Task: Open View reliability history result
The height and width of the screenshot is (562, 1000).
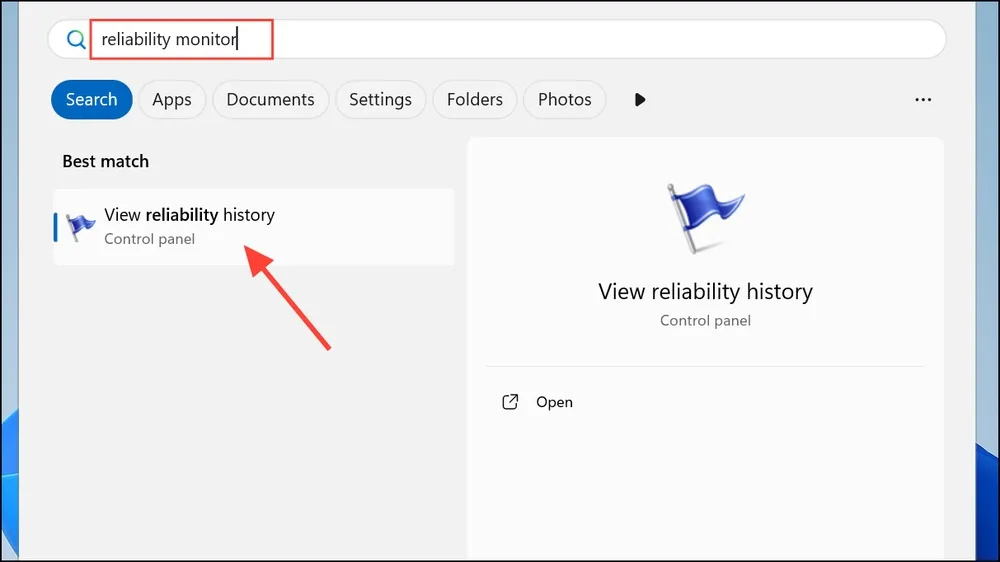Action: (254, 226)
